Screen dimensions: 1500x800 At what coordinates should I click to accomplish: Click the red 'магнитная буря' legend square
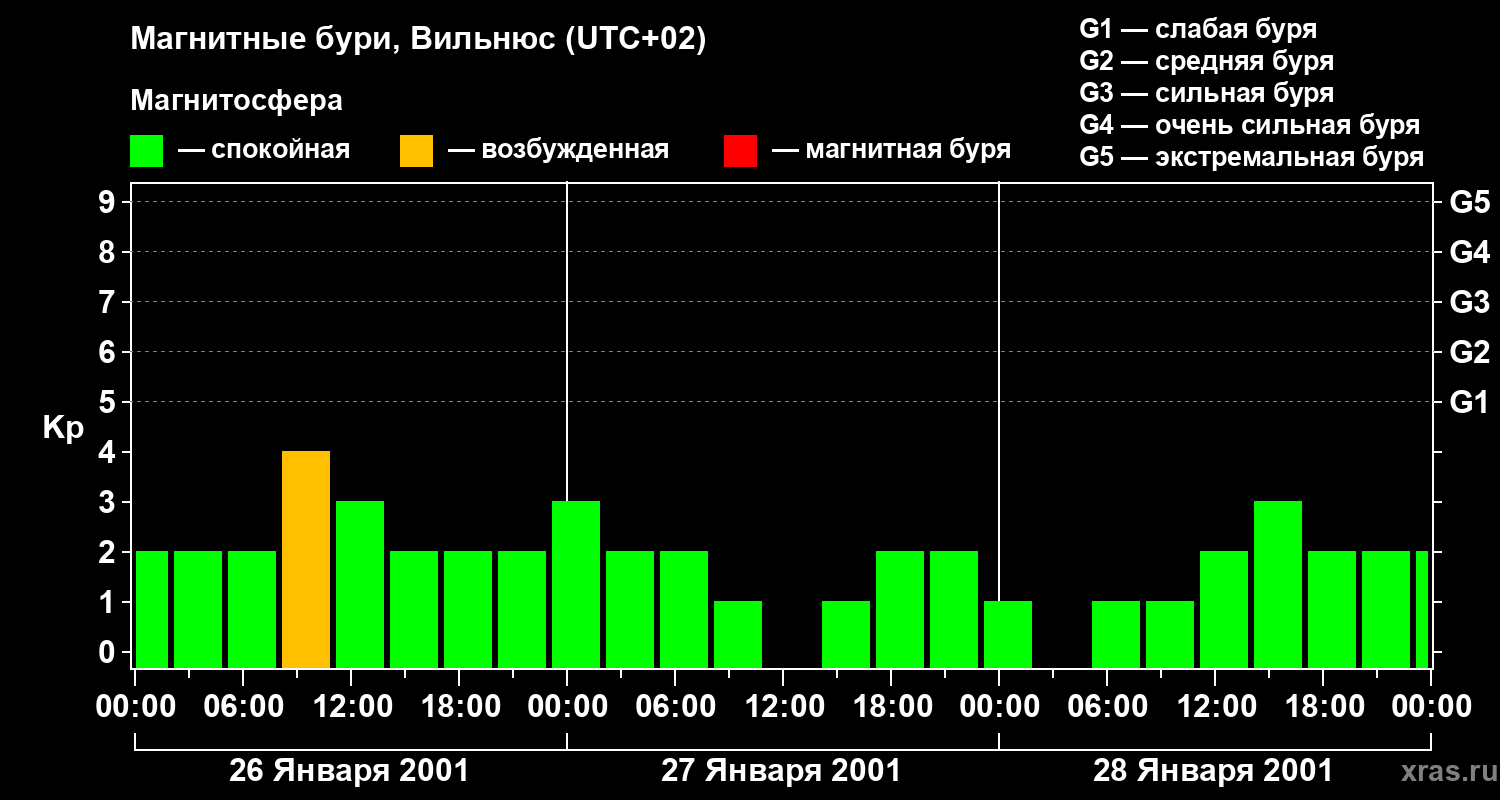(740, 151)
